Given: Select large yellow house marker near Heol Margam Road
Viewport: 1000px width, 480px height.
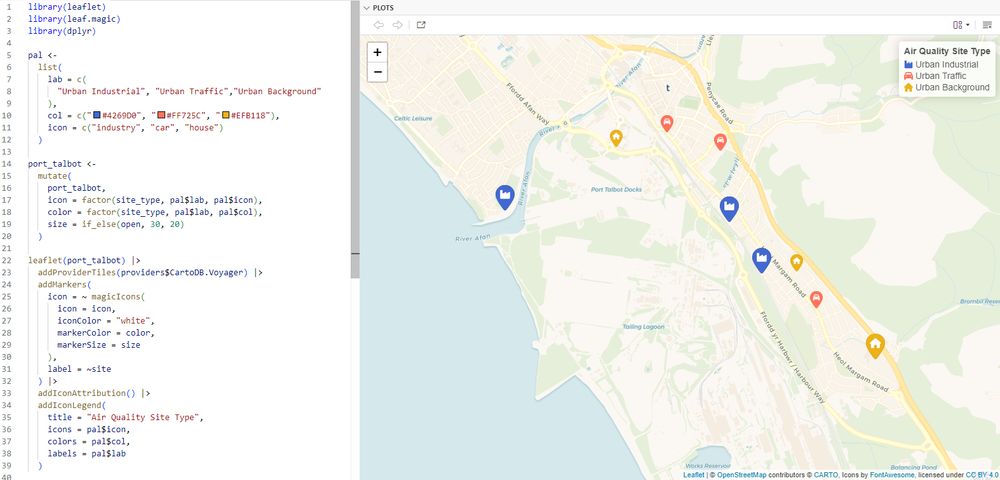Looking at the screenshot, I should coord(875,345).
